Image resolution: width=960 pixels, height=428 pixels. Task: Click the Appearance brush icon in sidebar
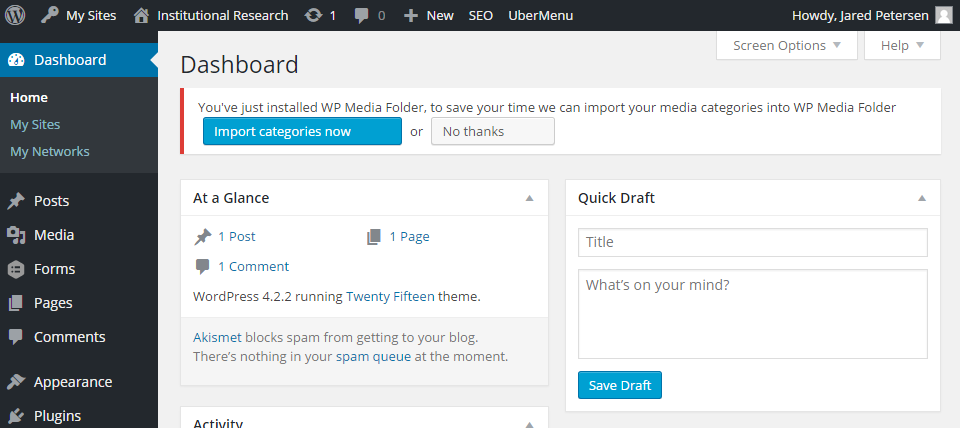pyautogui.click(x=17, y=382)
